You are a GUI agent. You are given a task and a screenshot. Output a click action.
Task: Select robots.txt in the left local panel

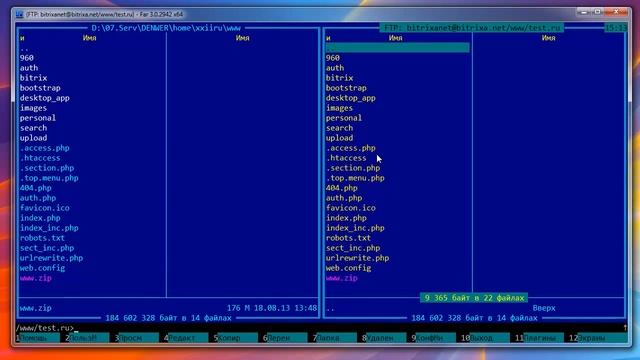pos(42,238)
